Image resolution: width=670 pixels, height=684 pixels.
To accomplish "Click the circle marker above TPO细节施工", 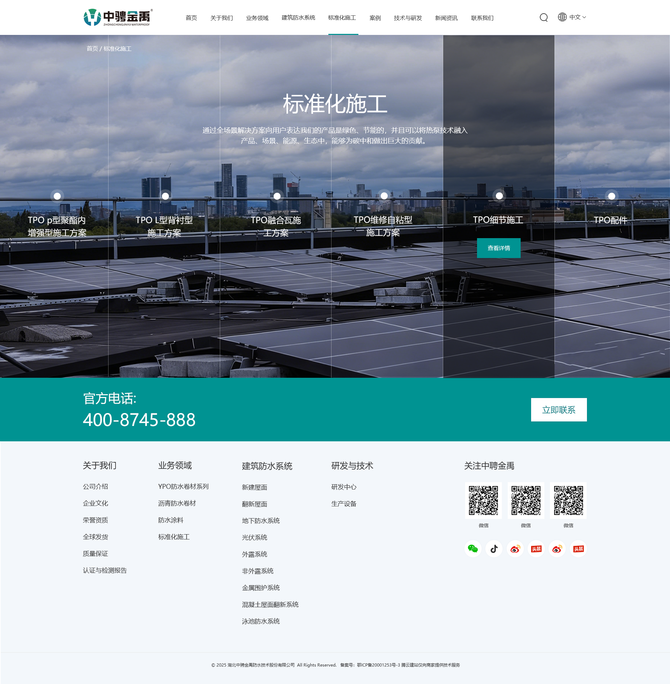I will 499,196.
